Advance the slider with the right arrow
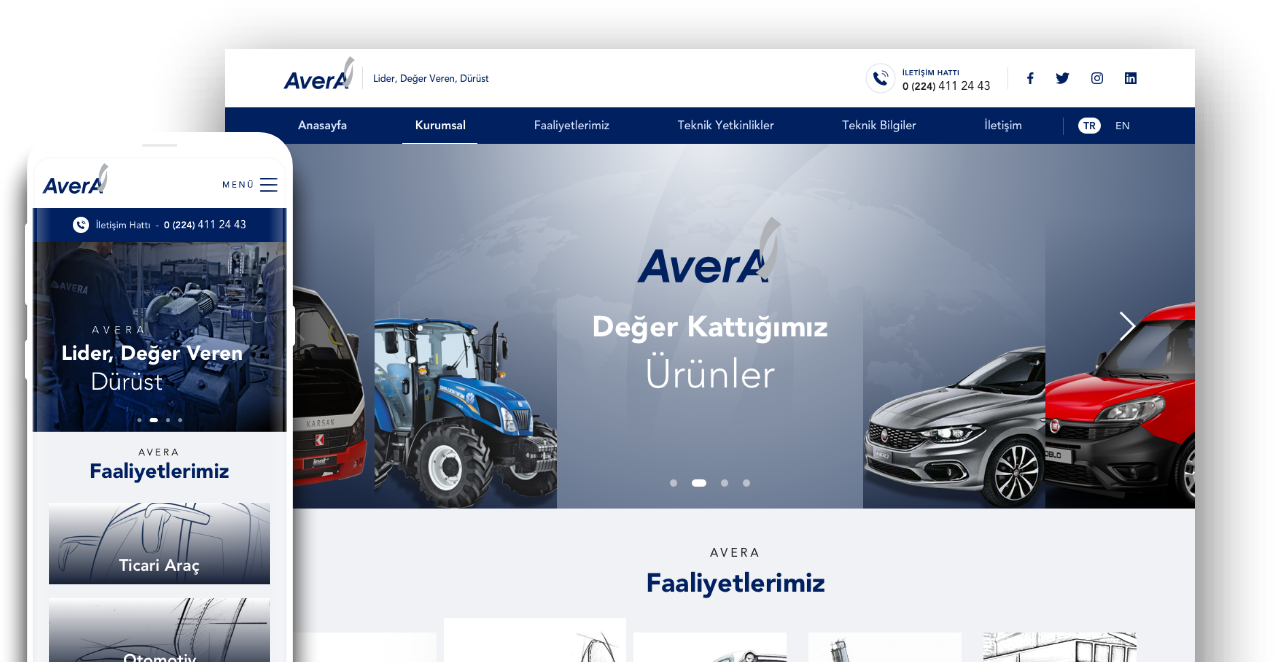Viewport: 1275px width, 662px height. pos(1127,326)
